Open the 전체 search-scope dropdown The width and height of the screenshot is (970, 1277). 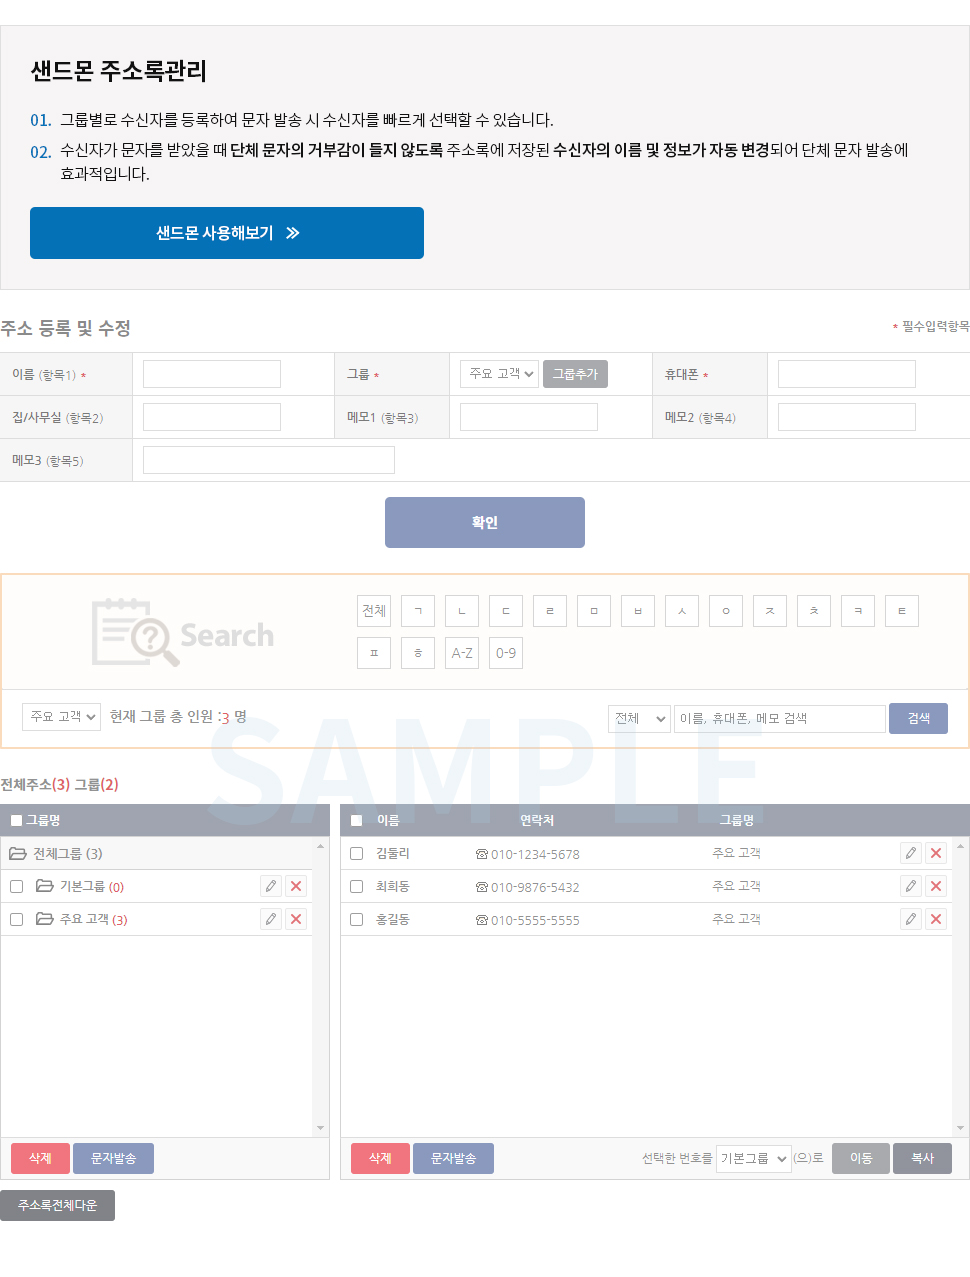(x=639, y=718)
